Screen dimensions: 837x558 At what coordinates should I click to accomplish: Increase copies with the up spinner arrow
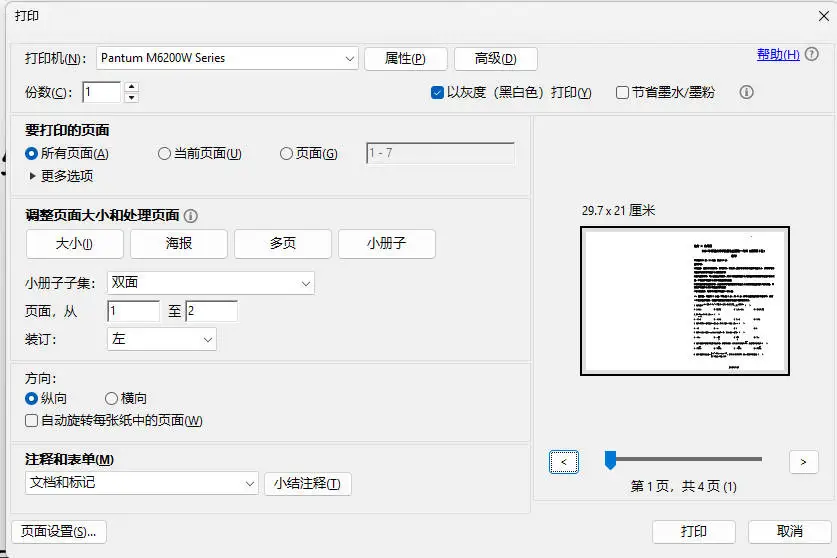(131, 87)
